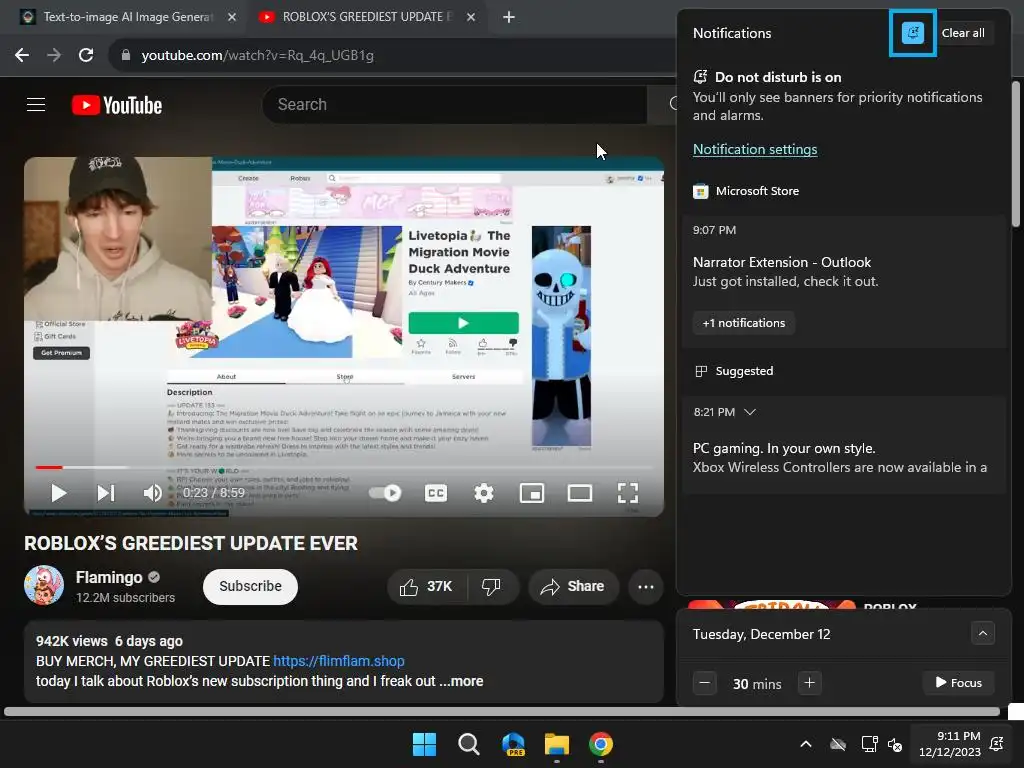Click the horizontal page scrollbar
1024x768 pixels.
pyautogui.click(x=502, y=712)
